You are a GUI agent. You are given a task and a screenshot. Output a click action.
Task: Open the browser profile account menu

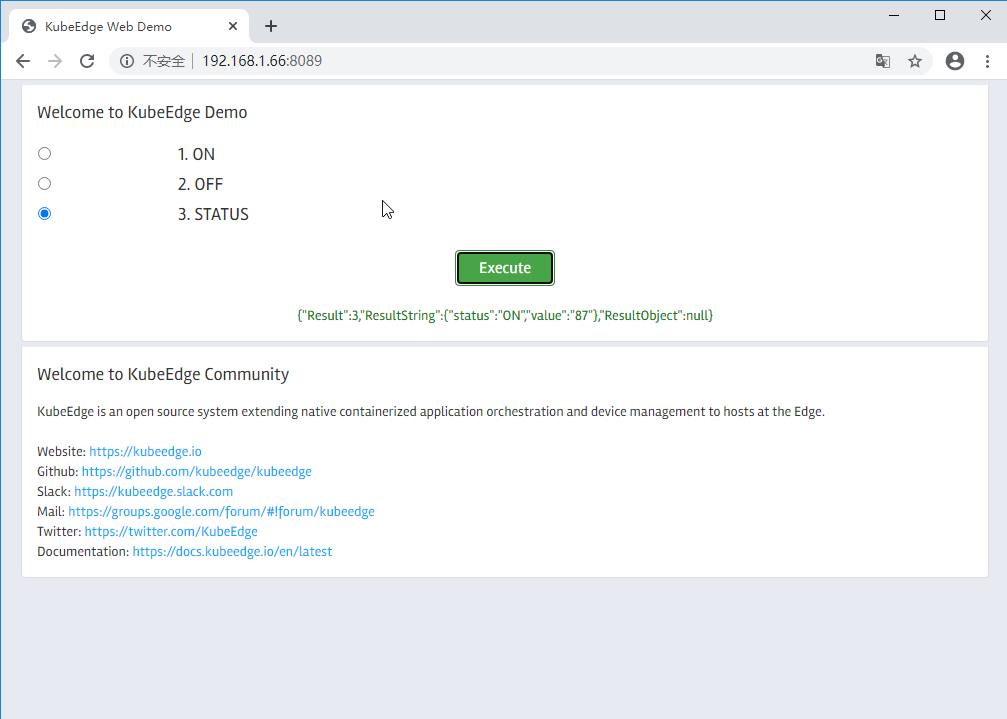coord(955,61)
